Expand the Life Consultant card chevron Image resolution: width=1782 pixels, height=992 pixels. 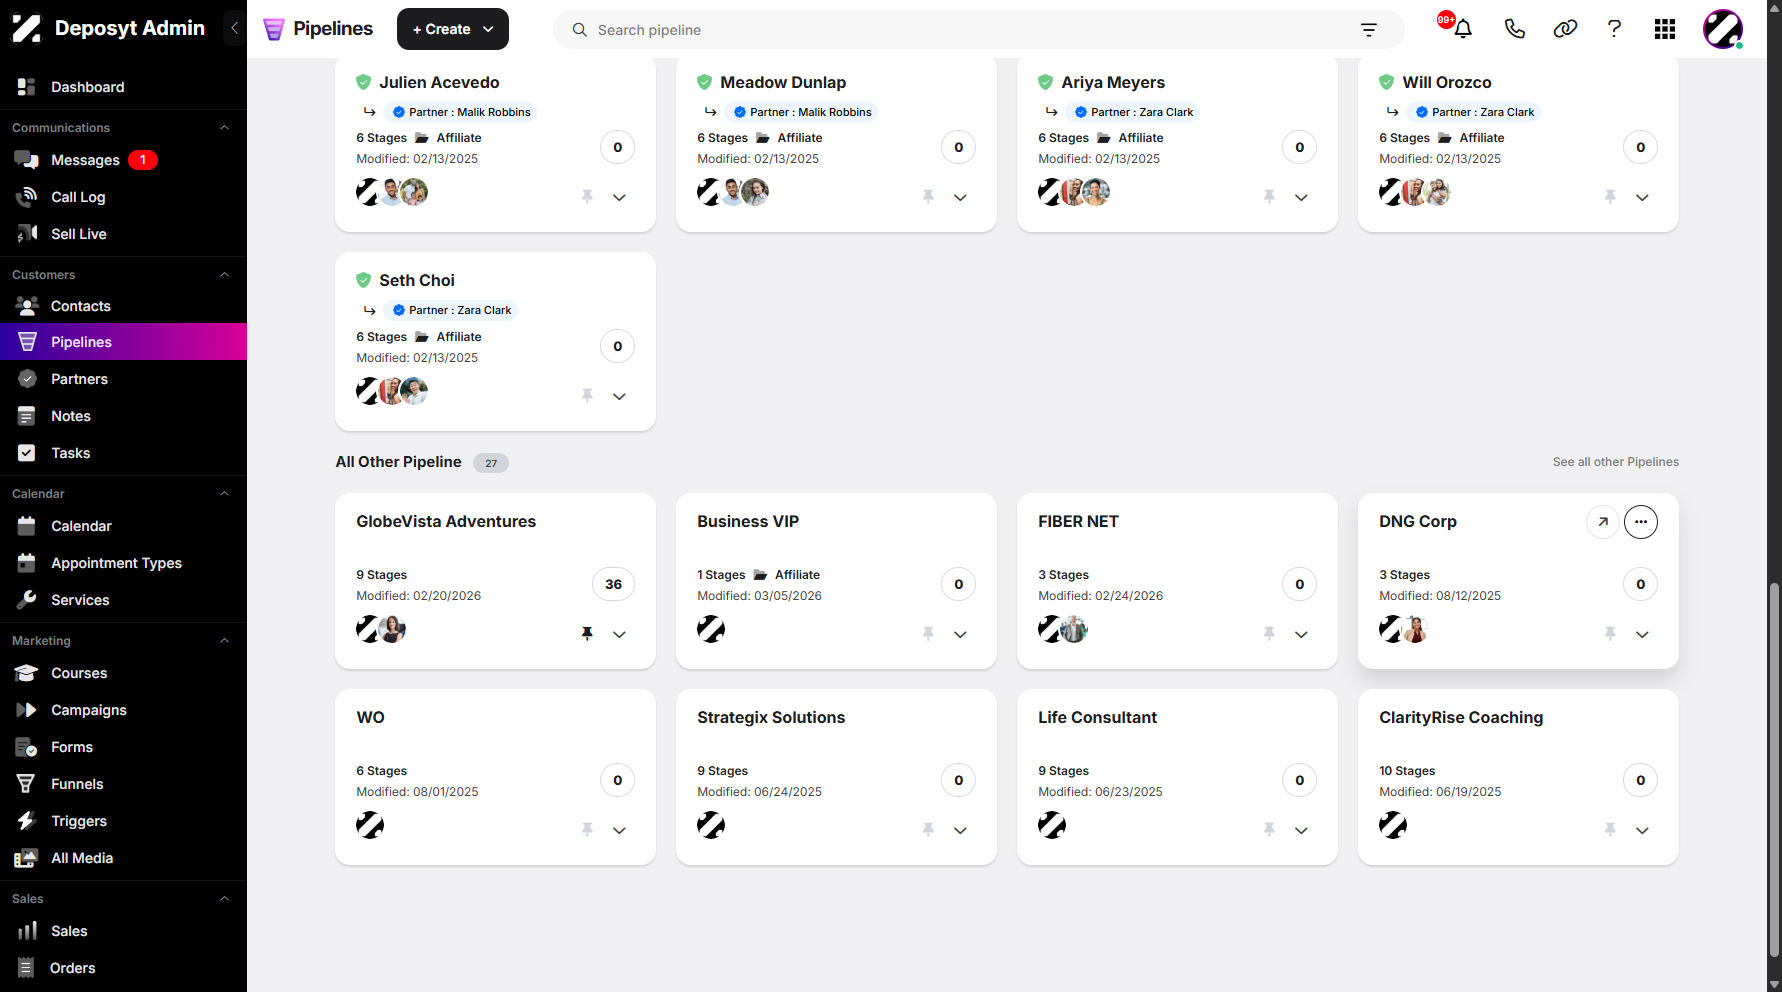(1301, 830)
